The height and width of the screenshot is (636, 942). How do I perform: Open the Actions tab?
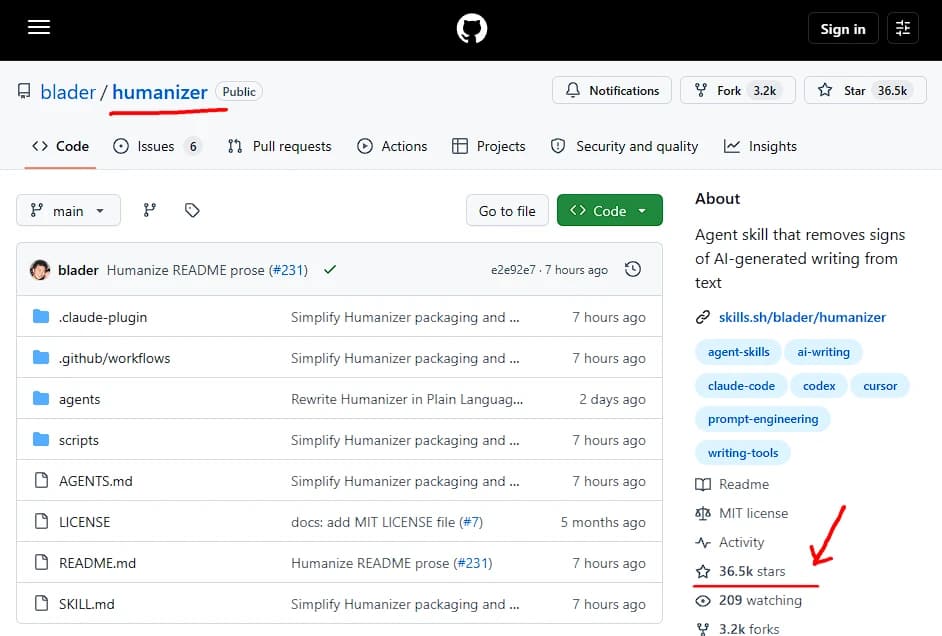392,147
